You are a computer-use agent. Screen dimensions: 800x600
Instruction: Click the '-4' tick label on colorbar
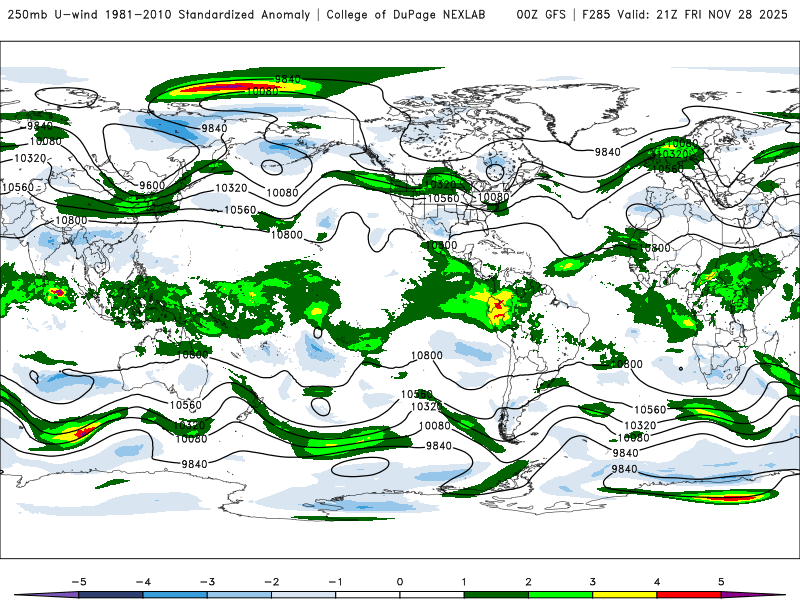coord(143,582)
